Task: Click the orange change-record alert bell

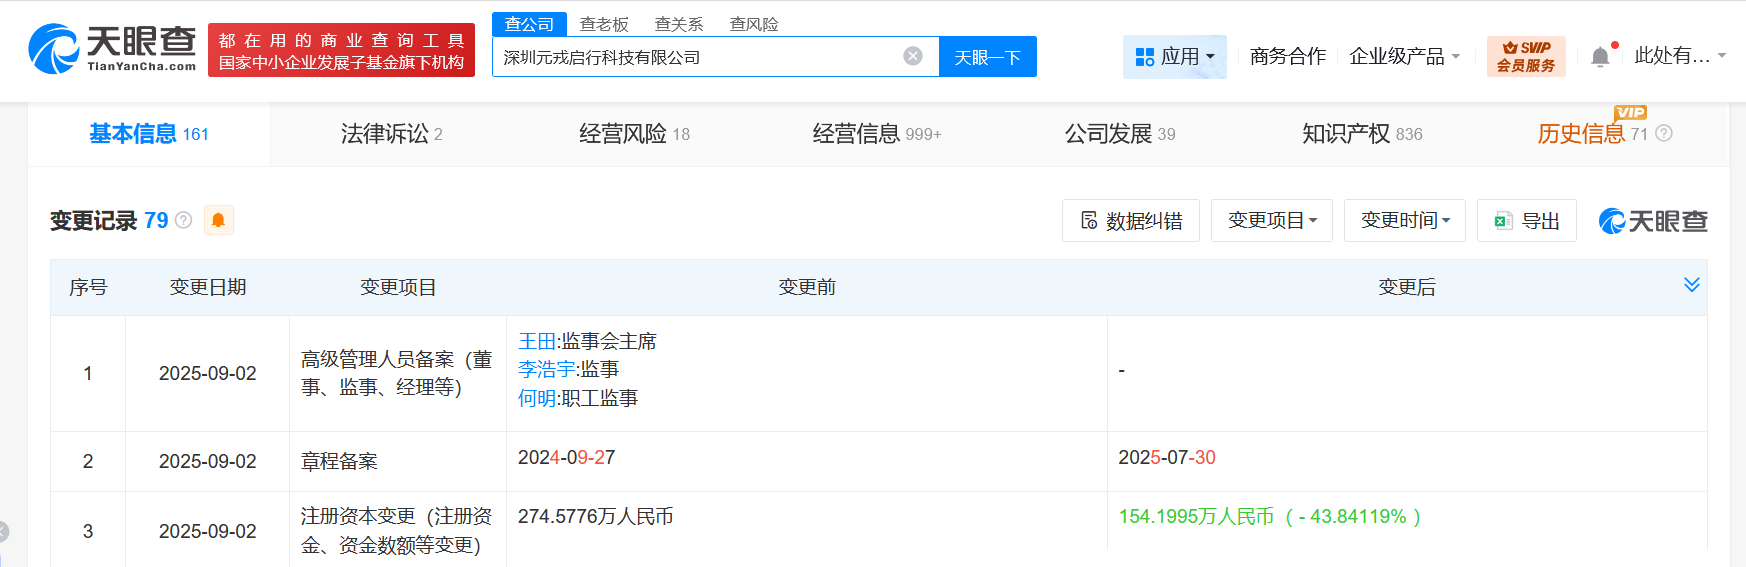Action: click(218, 220)
